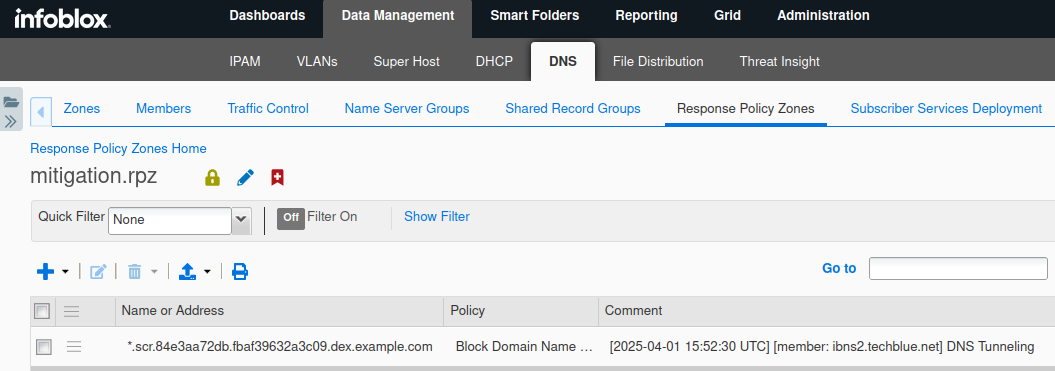Open the Name Server Groups tab
Screen dimensions: 1055x371
(406, 108)
